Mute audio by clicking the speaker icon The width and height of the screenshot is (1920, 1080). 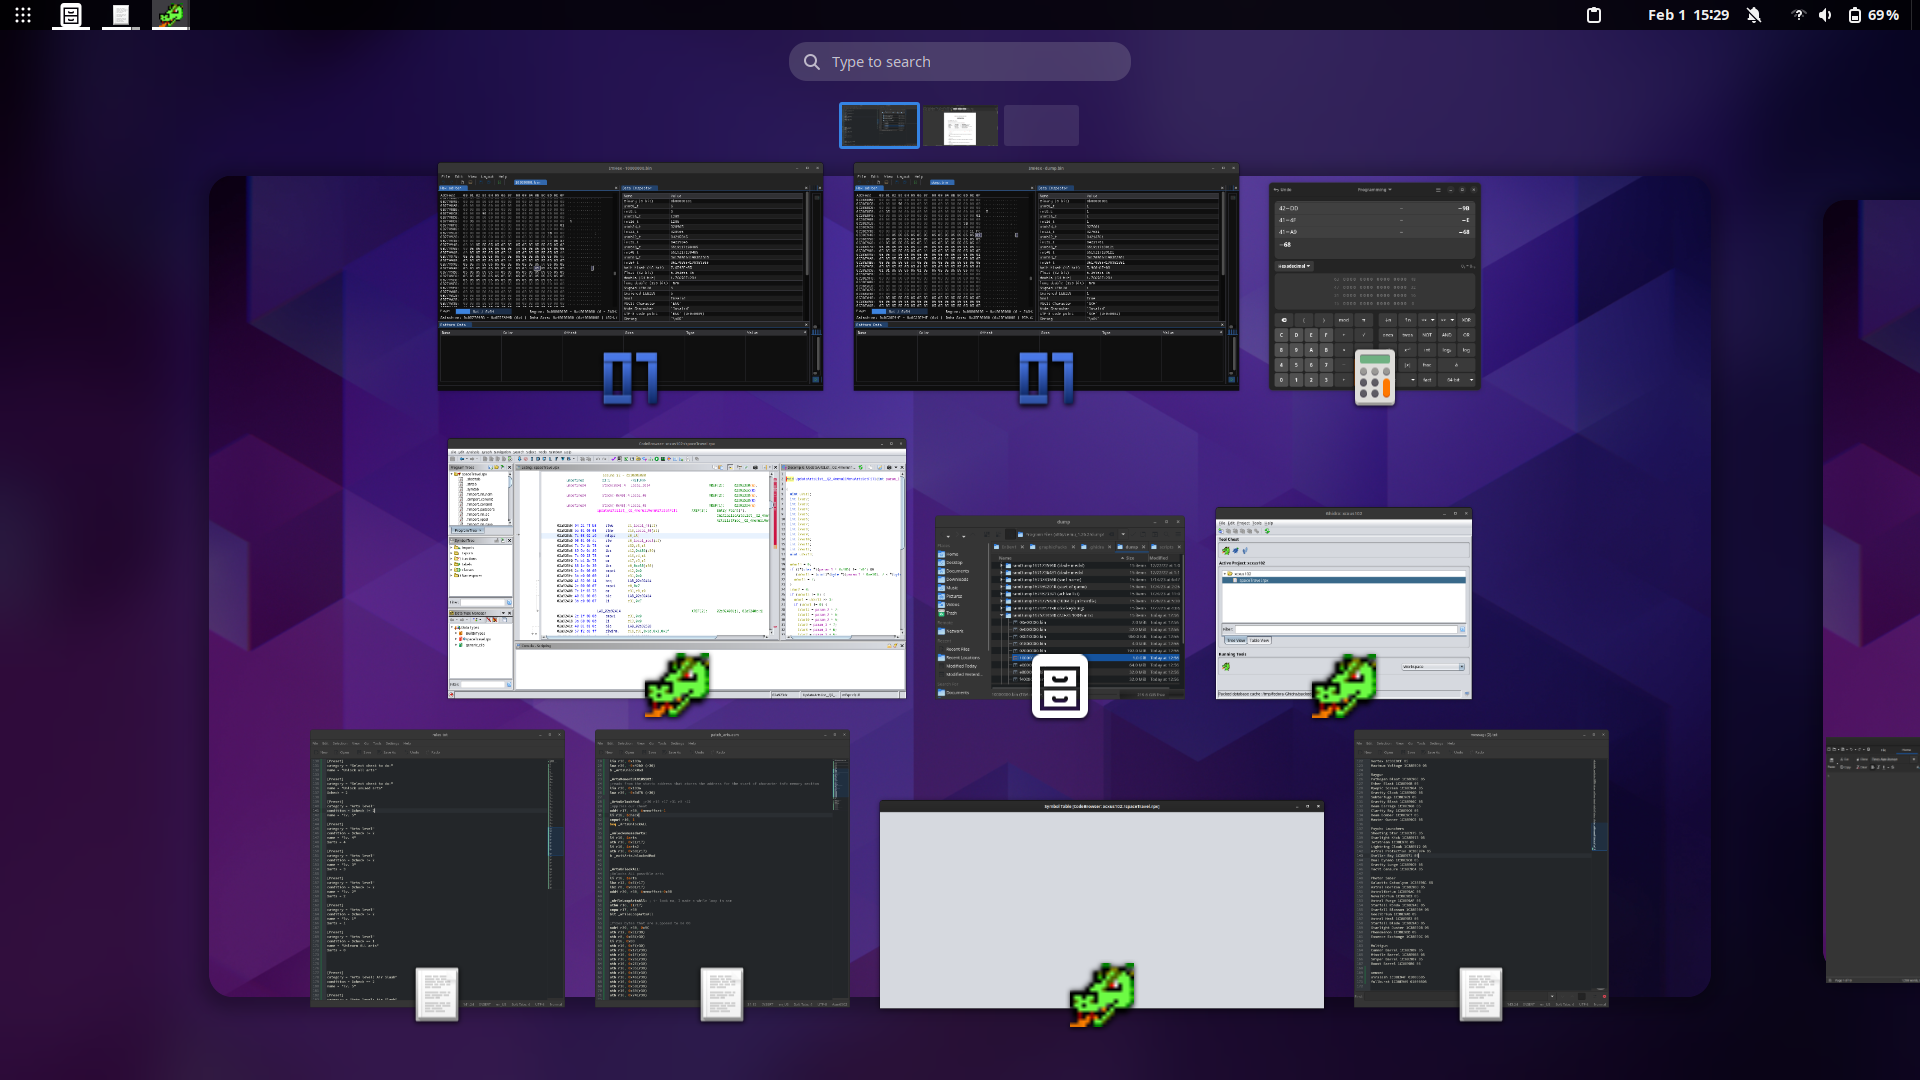(1825, 15)
